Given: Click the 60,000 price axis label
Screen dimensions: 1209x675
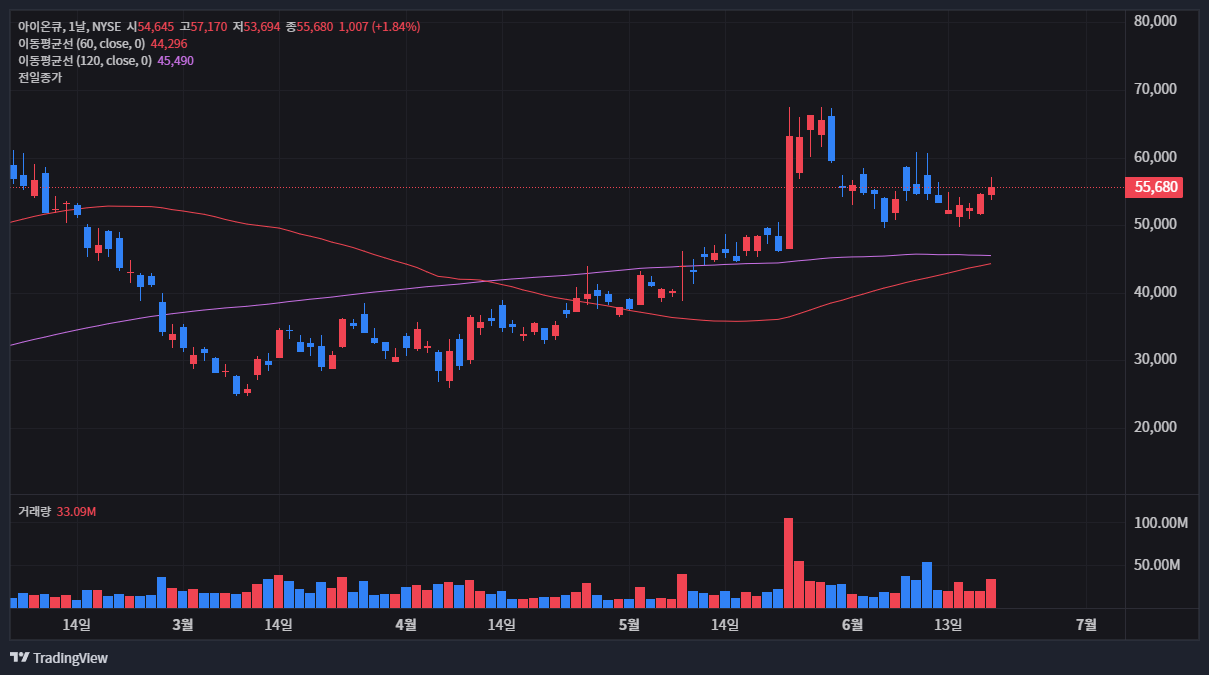Looking at the screenshot, I should [x=1155, y=157].
